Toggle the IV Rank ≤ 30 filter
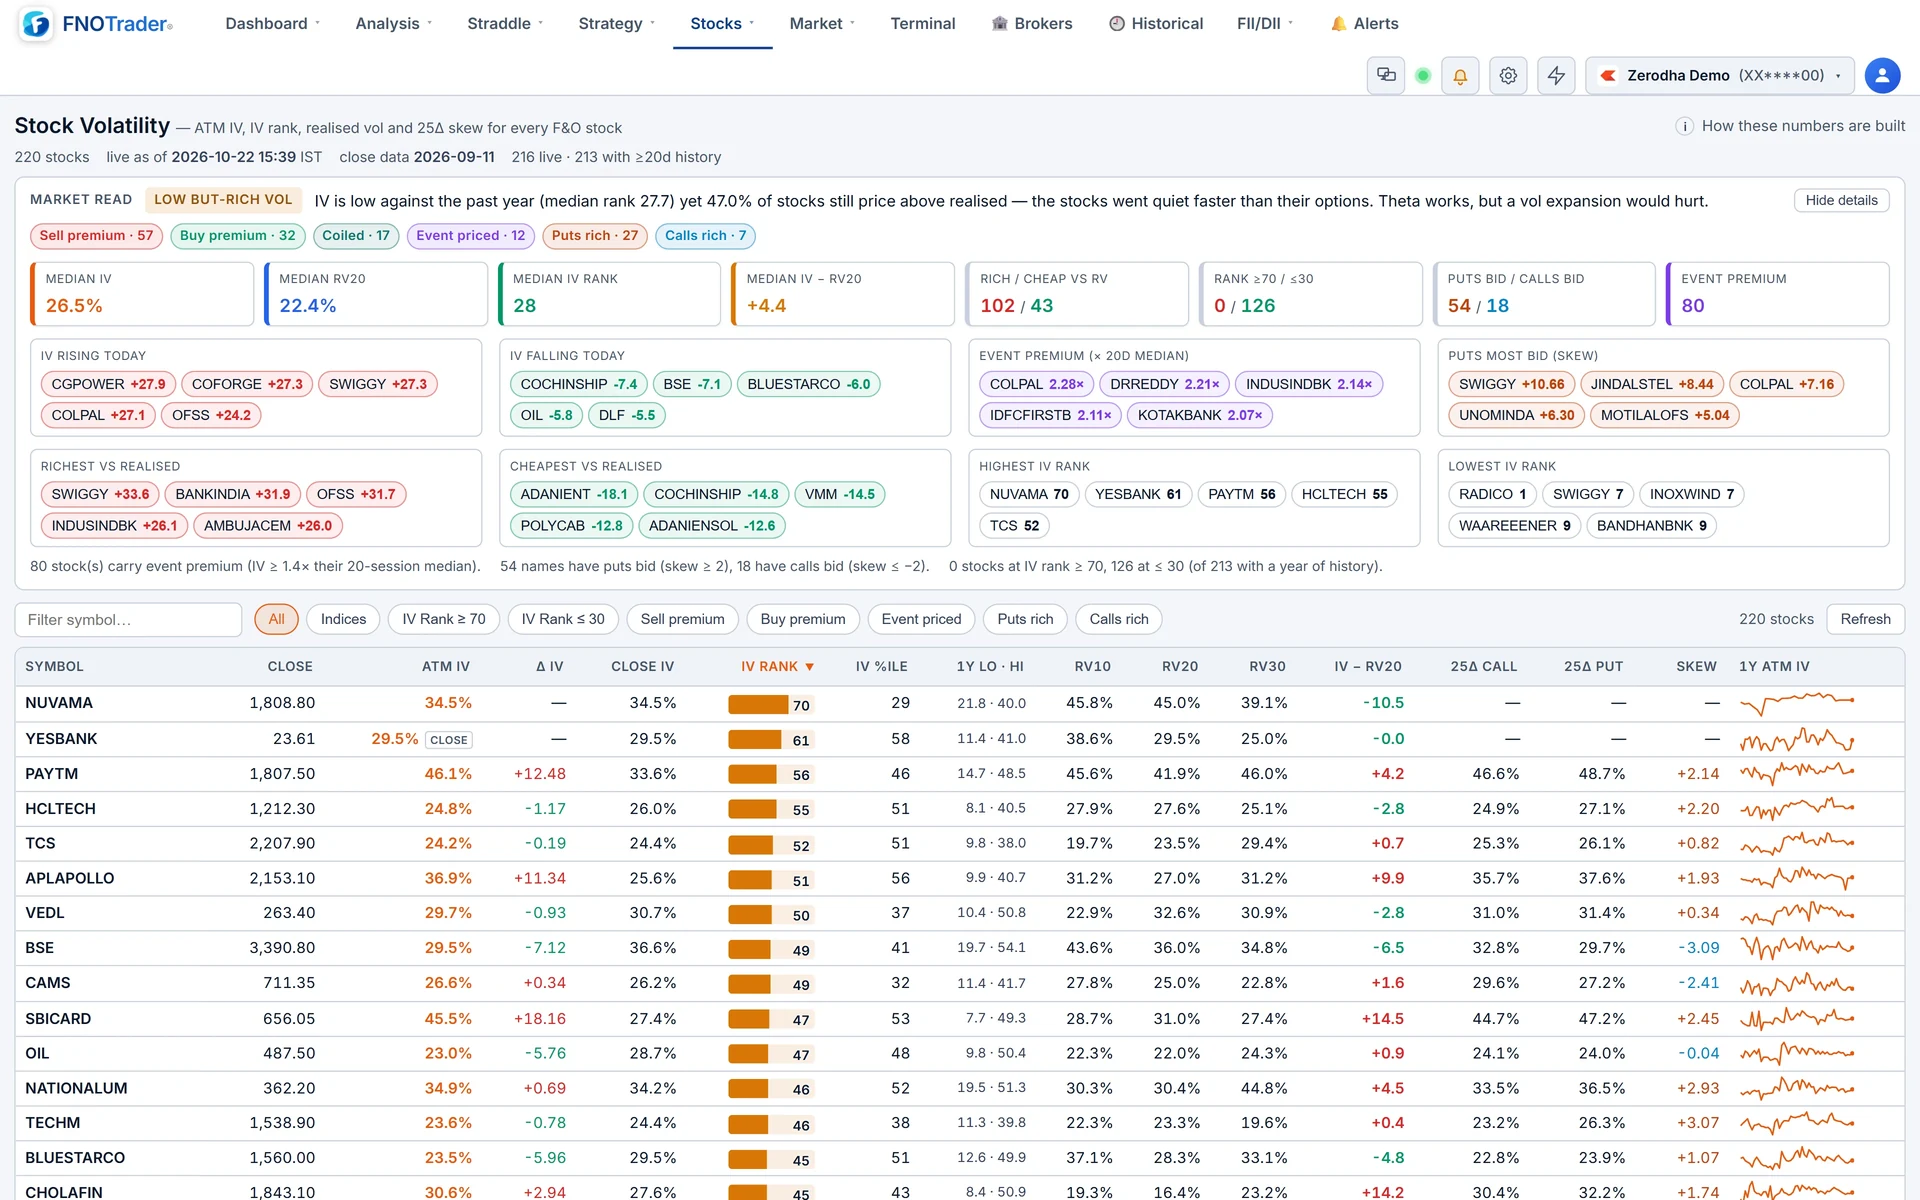The height and width of the screenshot is (1200, 1920). click(x=563, y=619)
